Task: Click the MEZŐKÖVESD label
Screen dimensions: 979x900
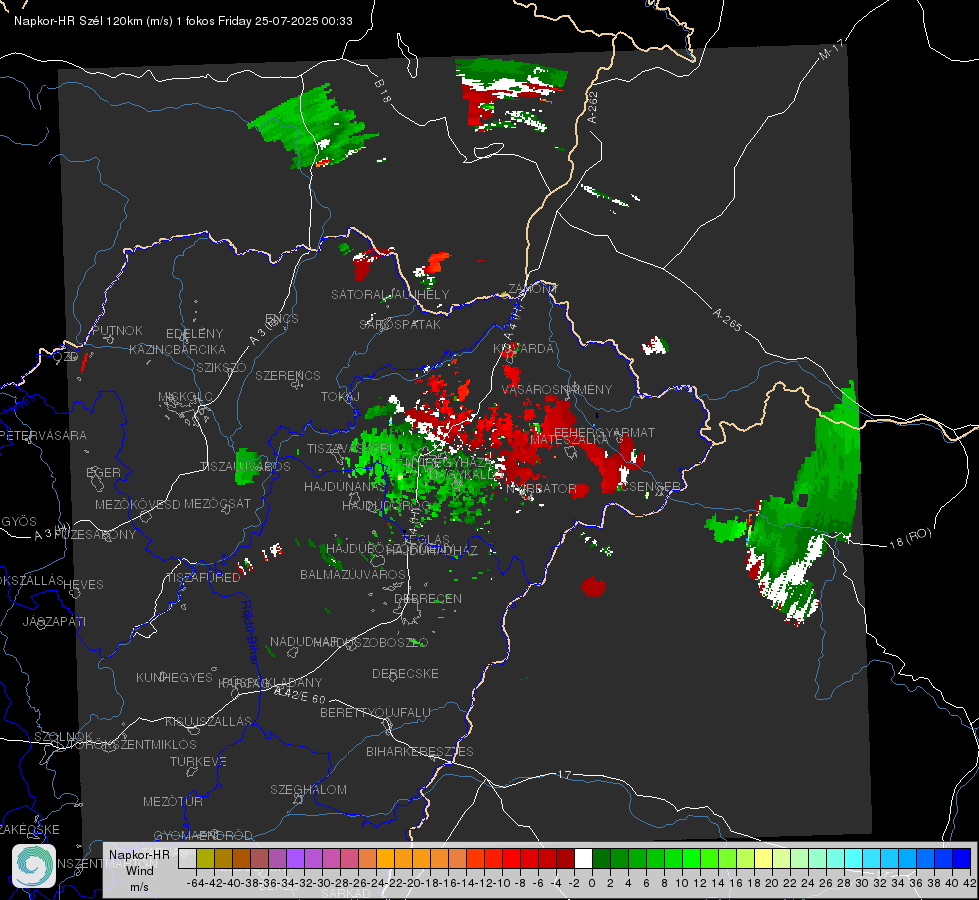Action: coord(137,504)
